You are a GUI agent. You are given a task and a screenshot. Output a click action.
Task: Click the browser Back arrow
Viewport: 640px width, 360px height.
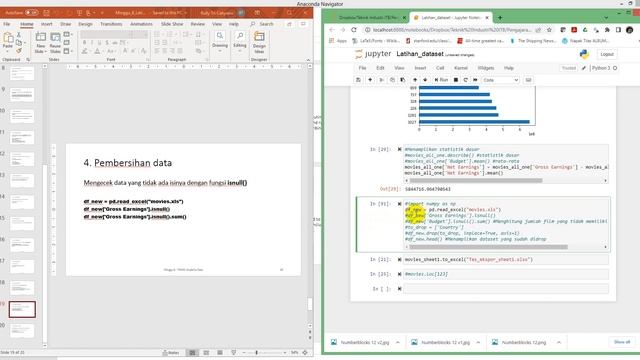pyautogui.click(x=331, y=30)
